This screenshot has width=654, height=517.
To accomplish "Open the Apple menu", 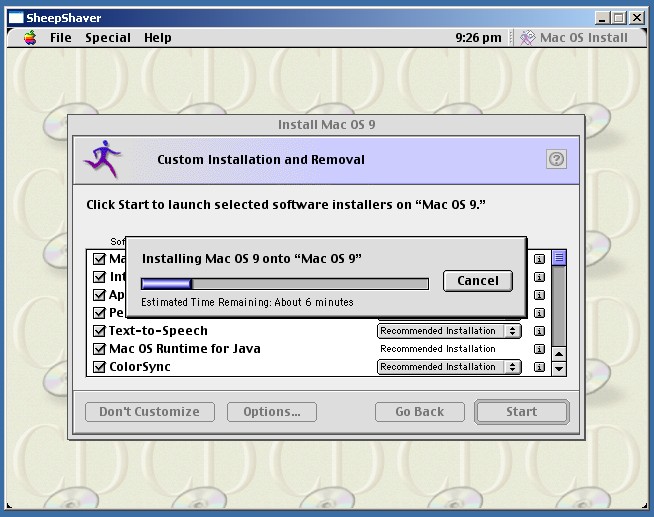I will point(30,38).
